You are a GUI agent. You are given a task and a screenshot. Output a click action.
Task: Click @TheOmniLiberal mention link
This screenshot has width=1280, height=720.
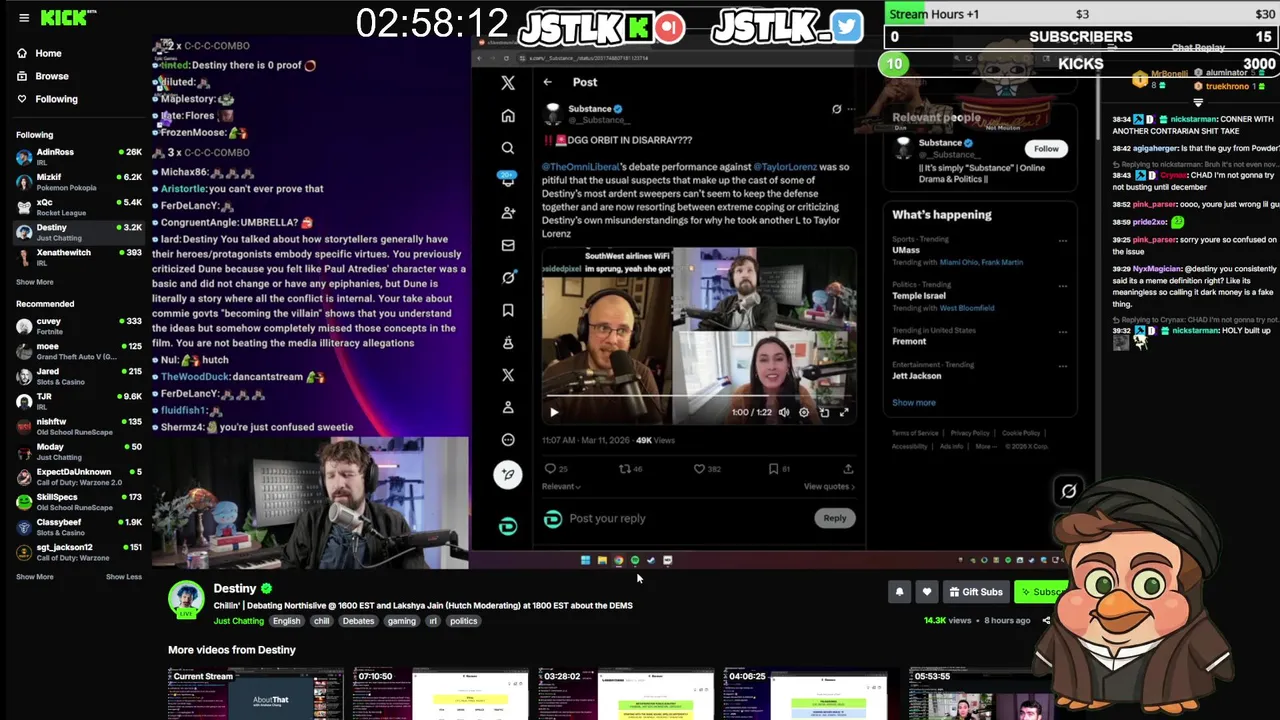click(x=579, y=167)
